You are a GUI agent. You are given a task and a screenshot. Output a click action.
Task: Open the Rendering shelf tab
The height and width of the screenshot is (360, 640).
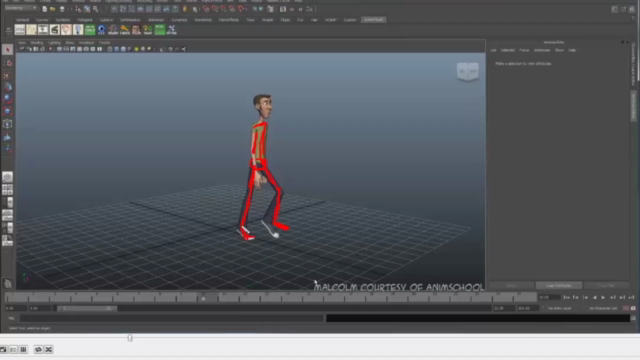(x=203, y=20)
